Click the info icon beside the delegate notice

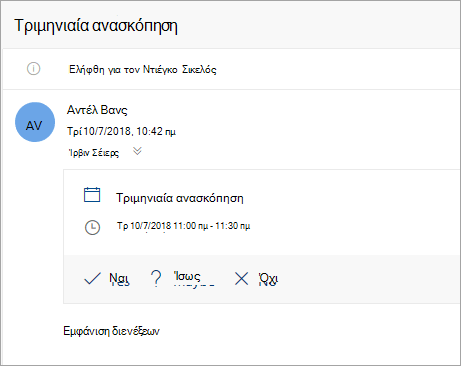click(33, 69)
